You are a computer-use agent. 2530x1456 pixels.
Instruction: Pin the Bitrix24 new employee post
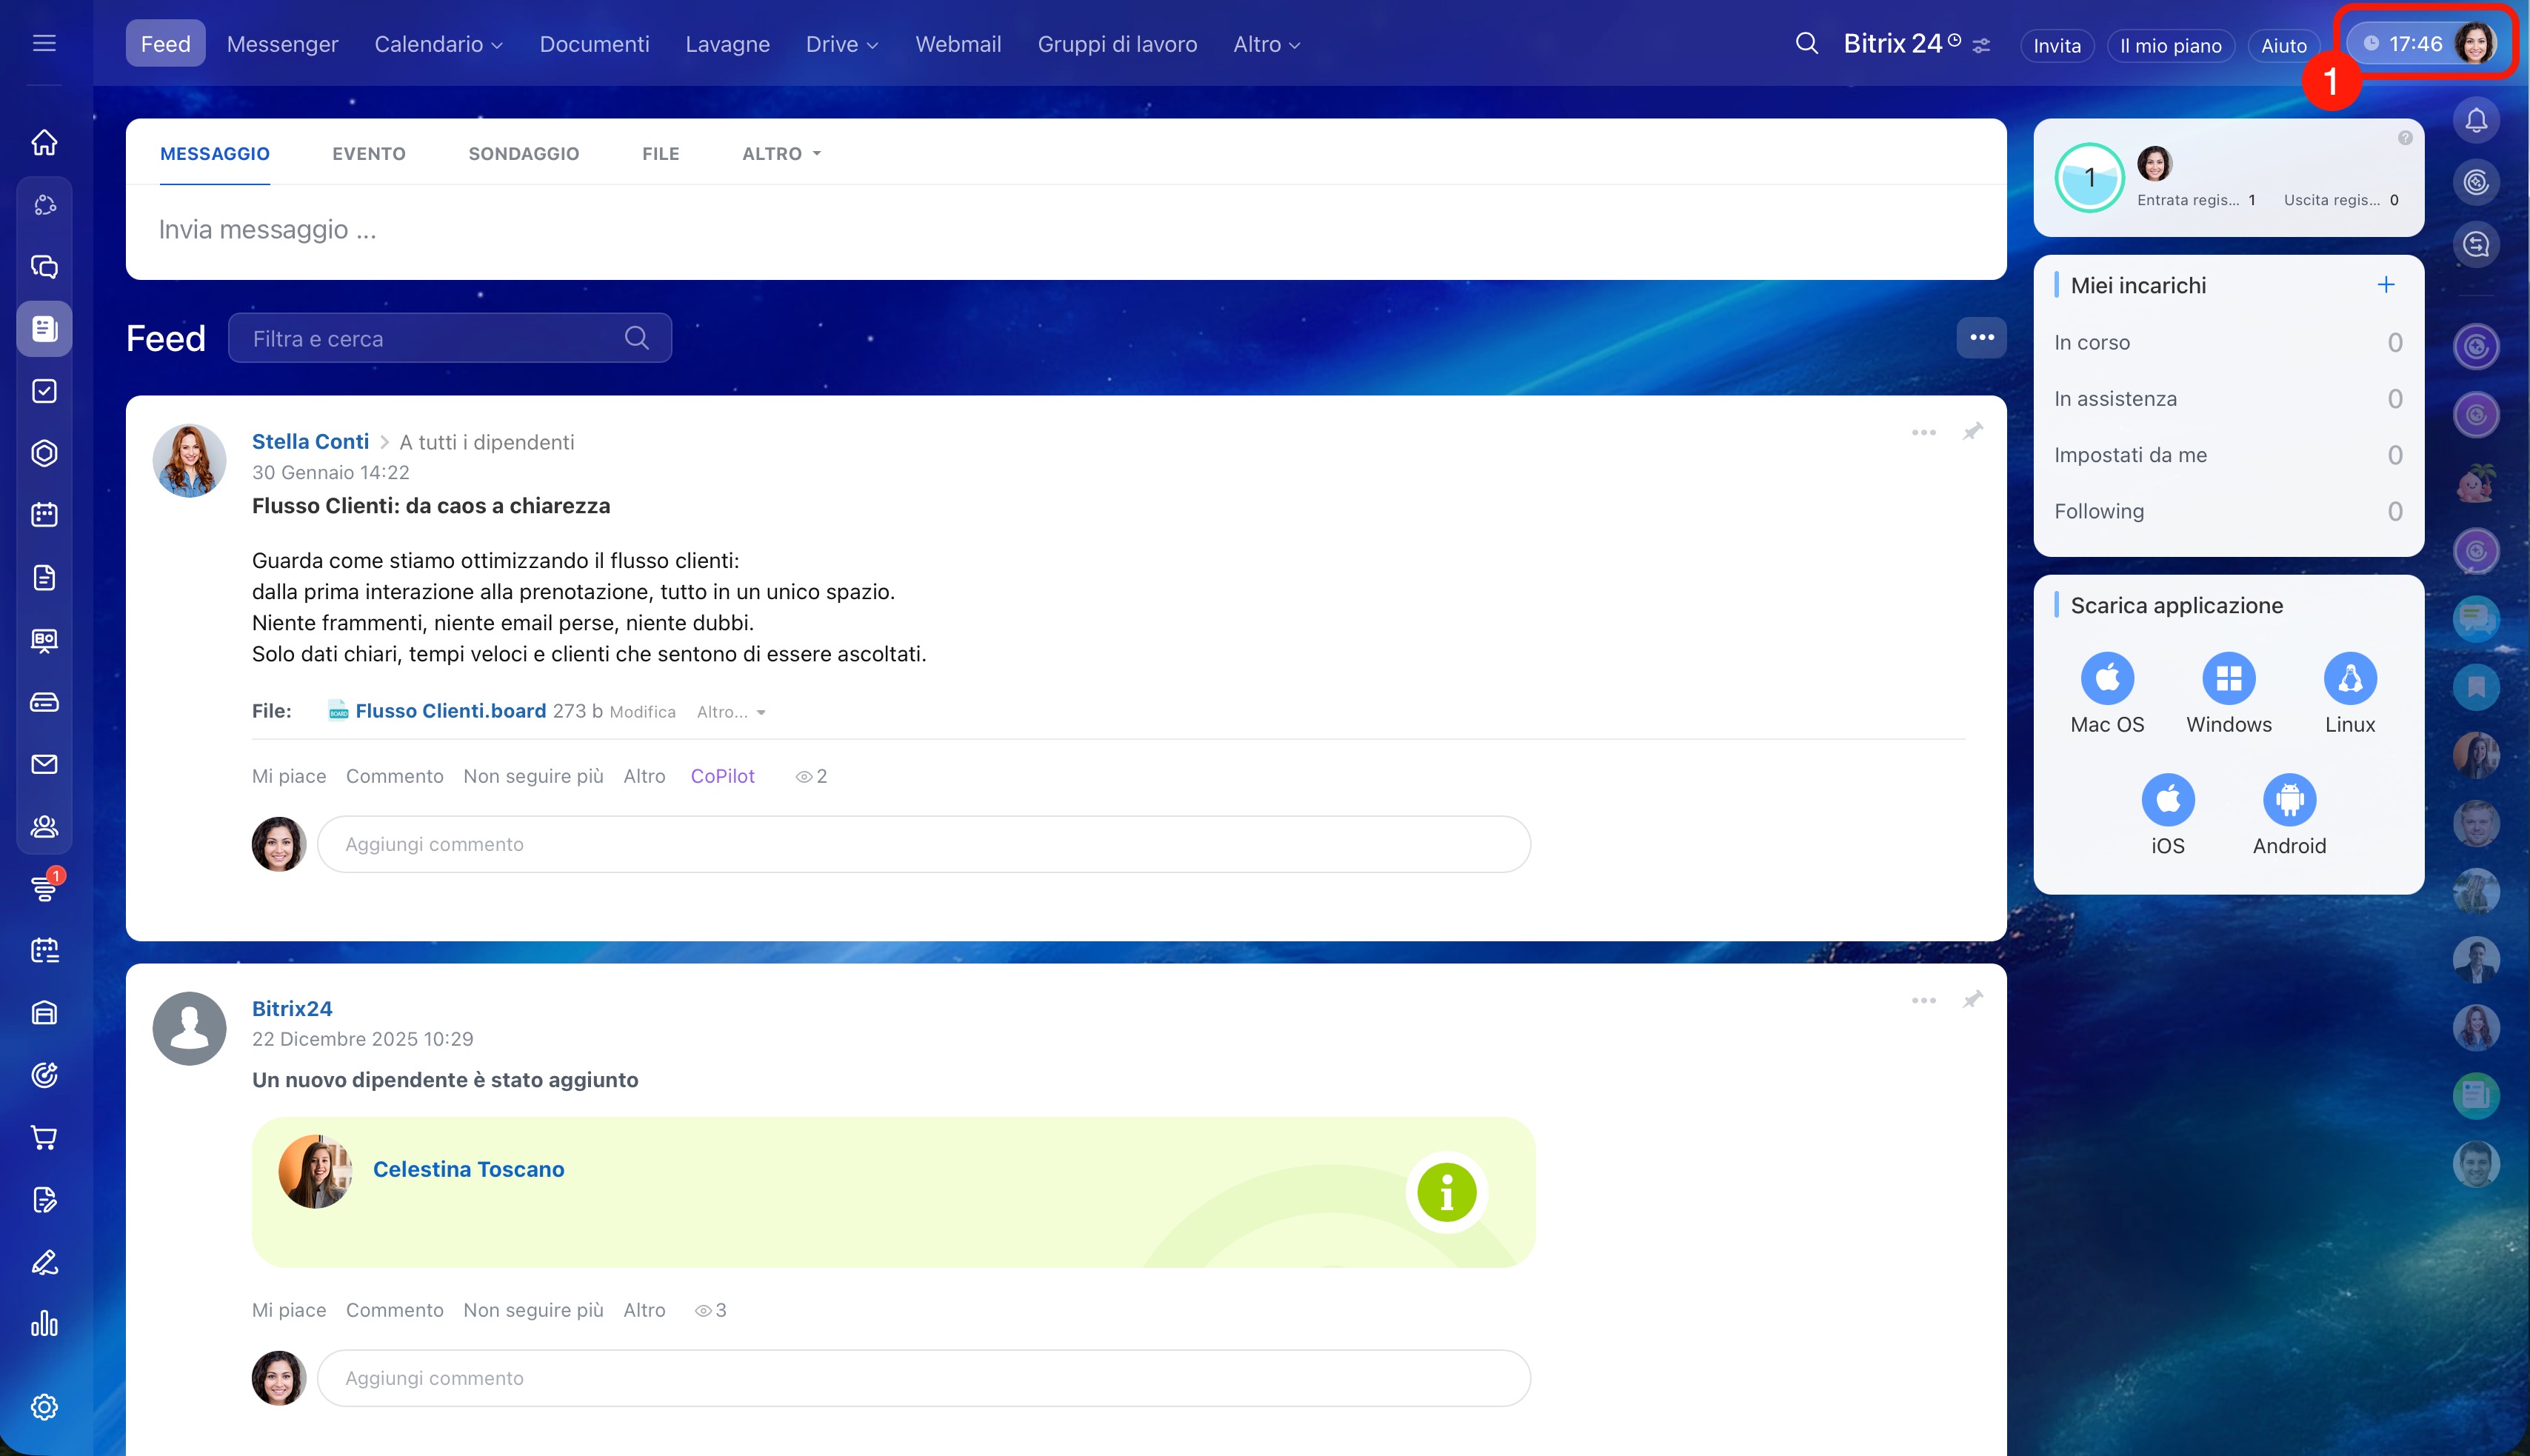click(1972, 1000)
